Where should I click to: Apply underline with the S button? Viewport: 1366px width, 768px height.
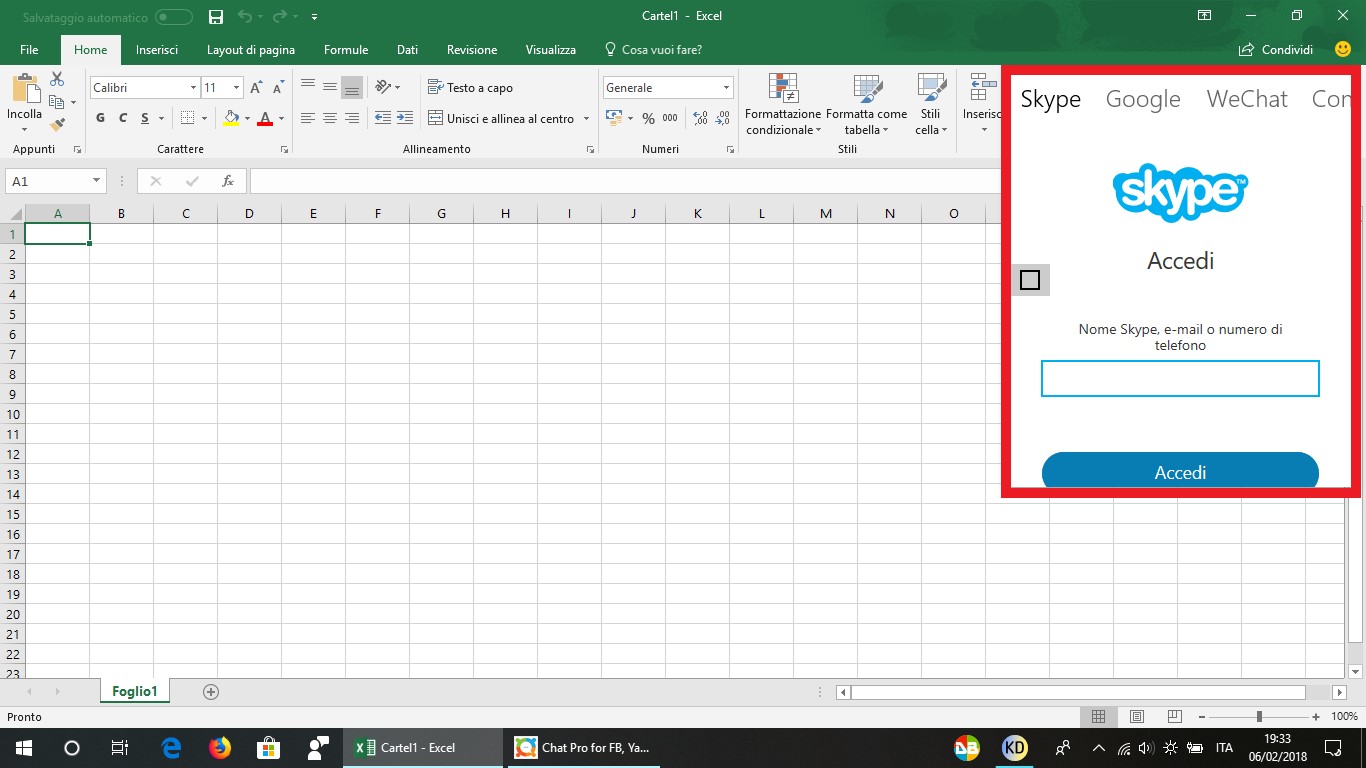pyautogui.click(x=145, y=118)
